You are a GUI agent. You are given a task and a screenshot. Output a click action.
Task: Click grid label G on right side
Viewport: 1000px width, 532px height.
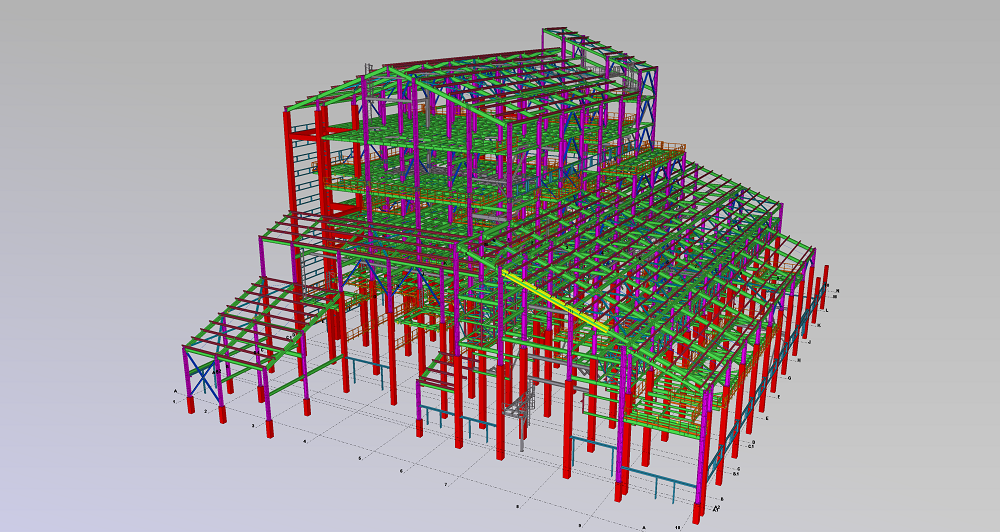(790, 378)
